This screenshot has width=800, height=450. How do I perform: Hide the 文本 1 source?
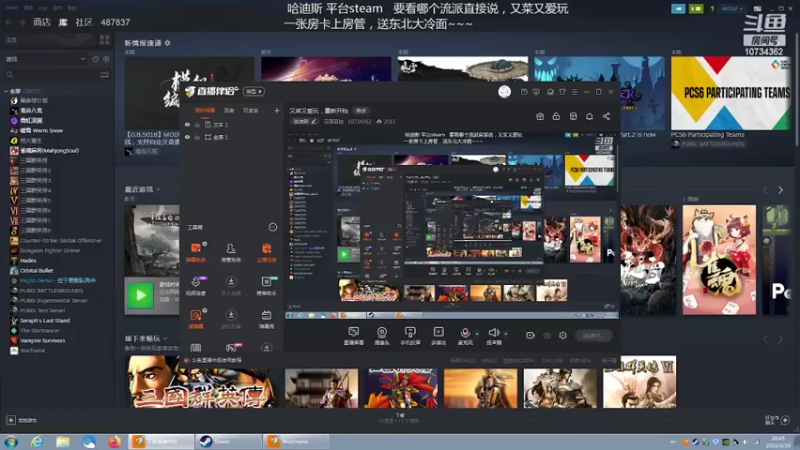(x=187, y=124)
